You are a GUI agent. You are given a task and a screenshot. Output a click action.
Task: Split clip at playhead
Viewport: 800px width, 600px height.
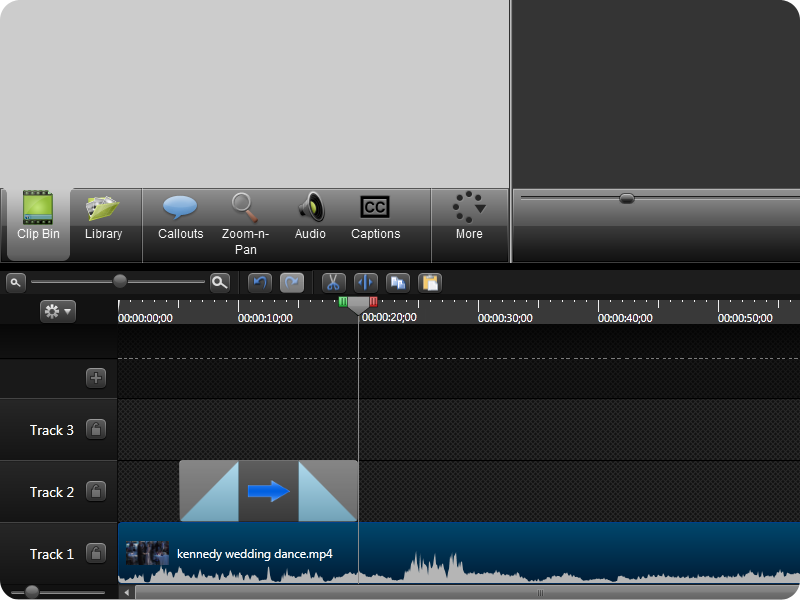click(x=366, y=283)
